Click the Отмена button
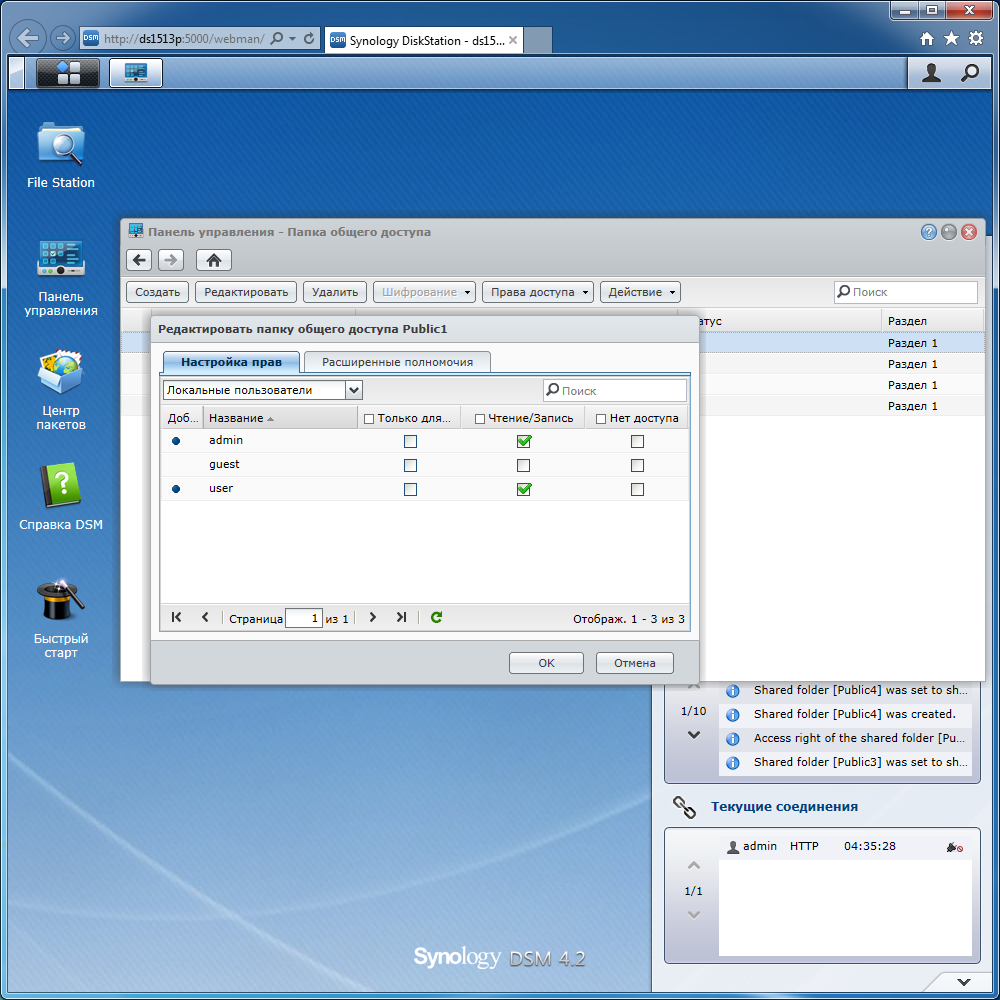Viewport: 1000px width, 1000px height. point(635,663)
